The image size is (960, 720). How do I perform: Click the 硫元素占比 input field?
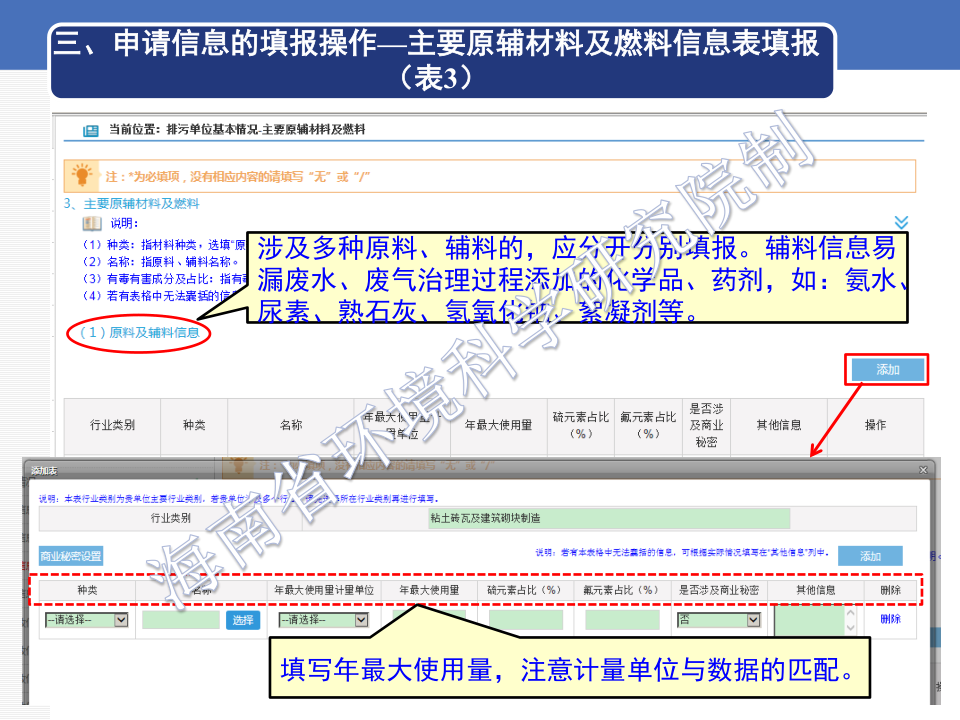(526, 620)
